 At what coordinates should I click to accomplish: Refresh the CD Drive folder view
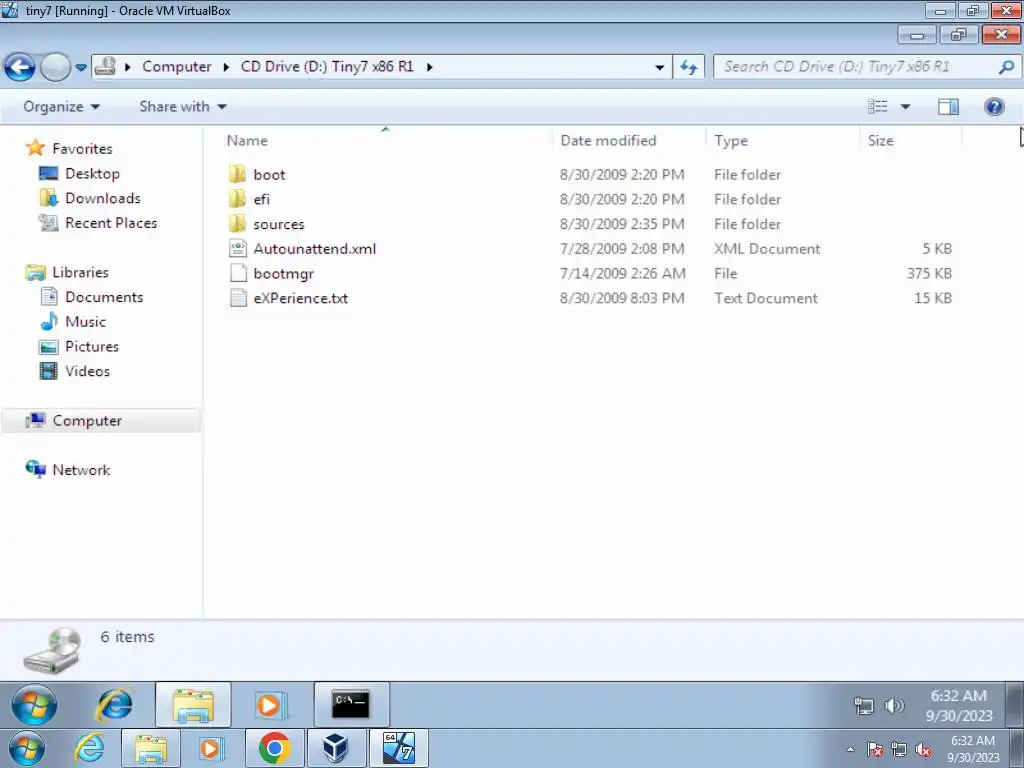click(689, 67)
